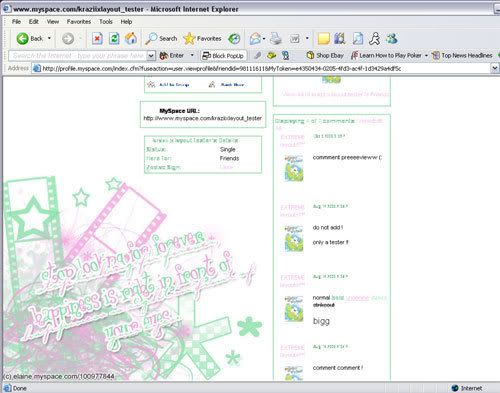The image size is (500, 393).
Task: Click the yellow tag toolbar icon
Action: 271,55
